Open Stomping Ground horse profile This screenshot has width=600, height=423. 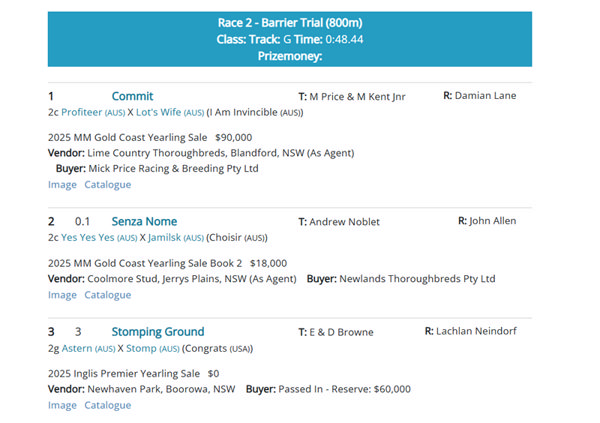point(157,331)
